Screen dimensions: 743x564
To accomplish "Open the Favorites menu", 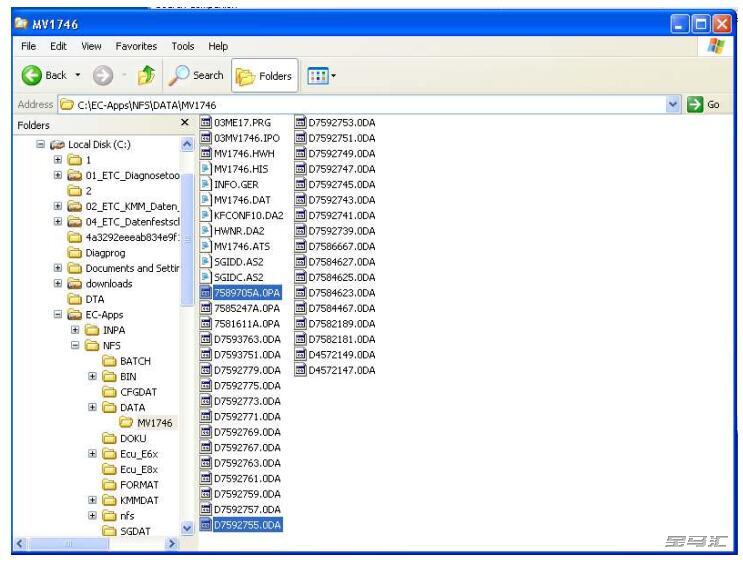I will coord(136,46).
